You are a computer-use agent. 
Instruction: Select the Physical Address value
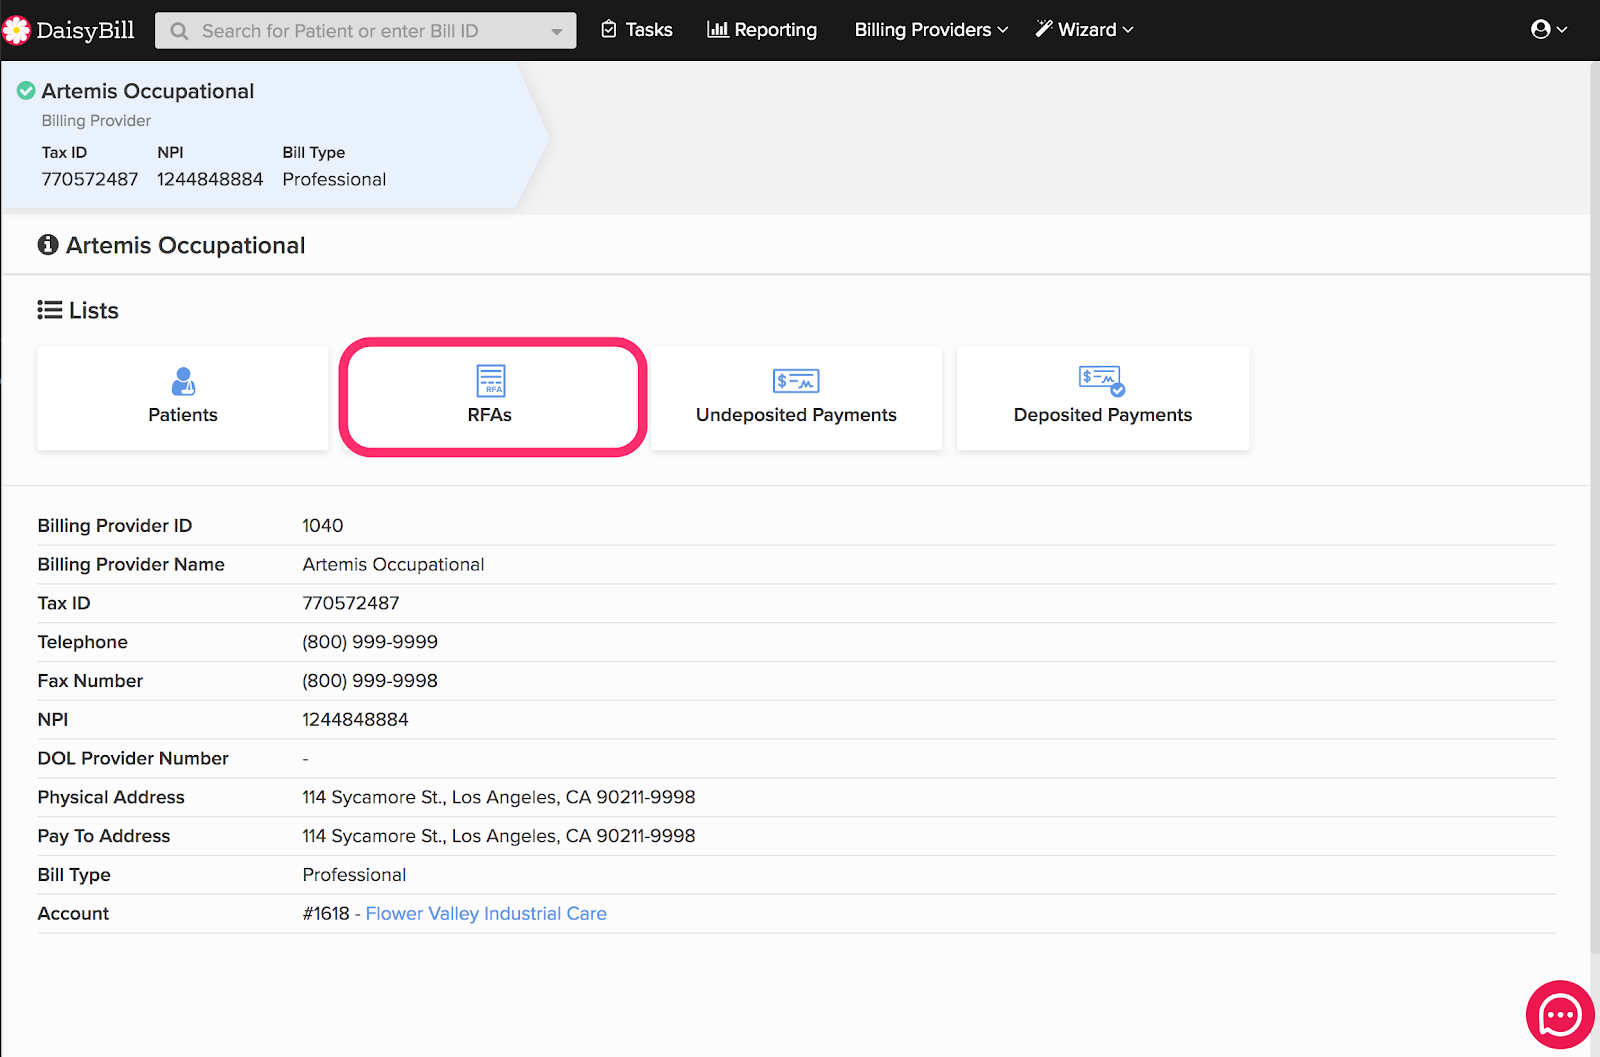point(499,797)
